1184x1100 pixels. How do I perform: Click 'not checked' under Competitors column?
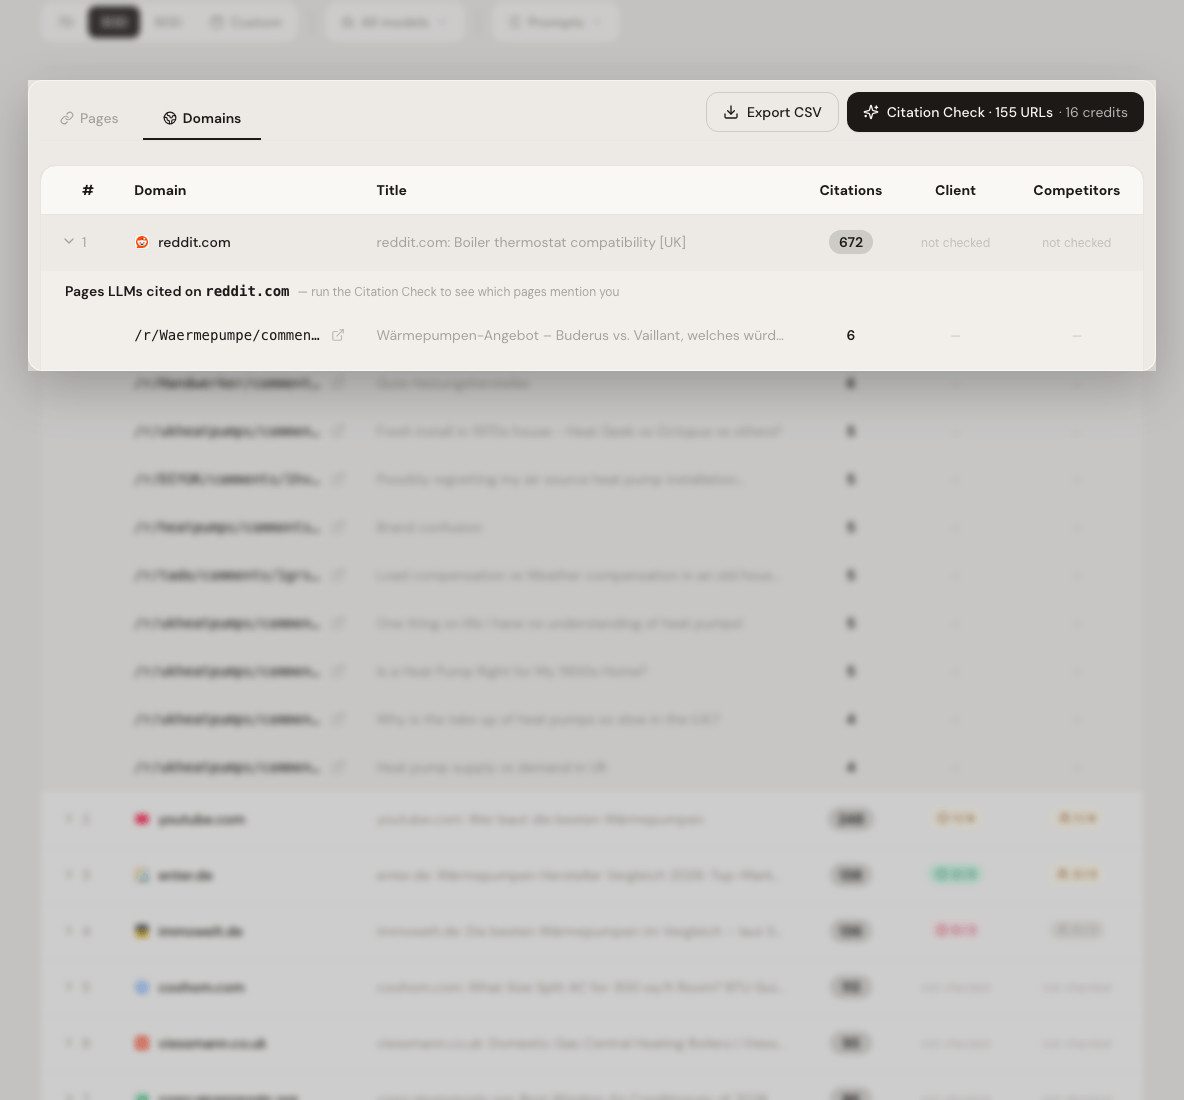[1076, 243]
